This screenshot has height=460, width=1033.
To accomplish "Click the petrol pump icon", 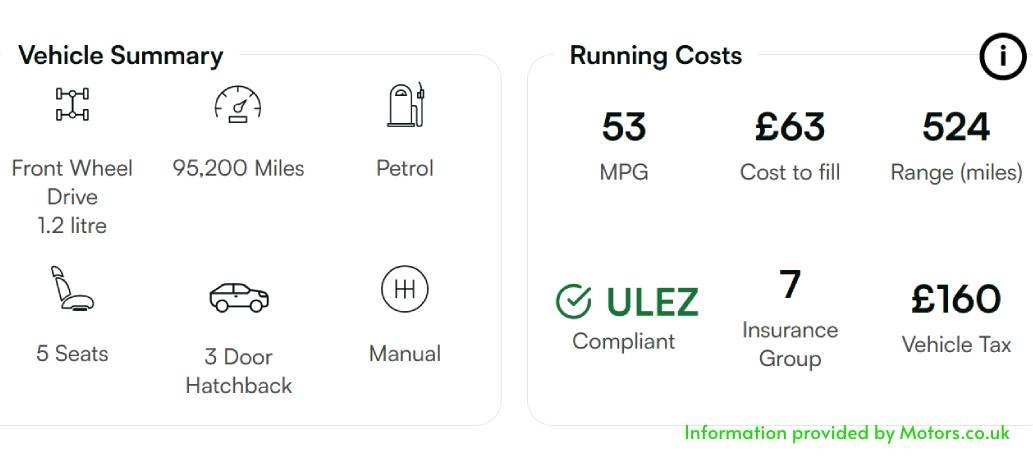I will (x=405, y=105).
